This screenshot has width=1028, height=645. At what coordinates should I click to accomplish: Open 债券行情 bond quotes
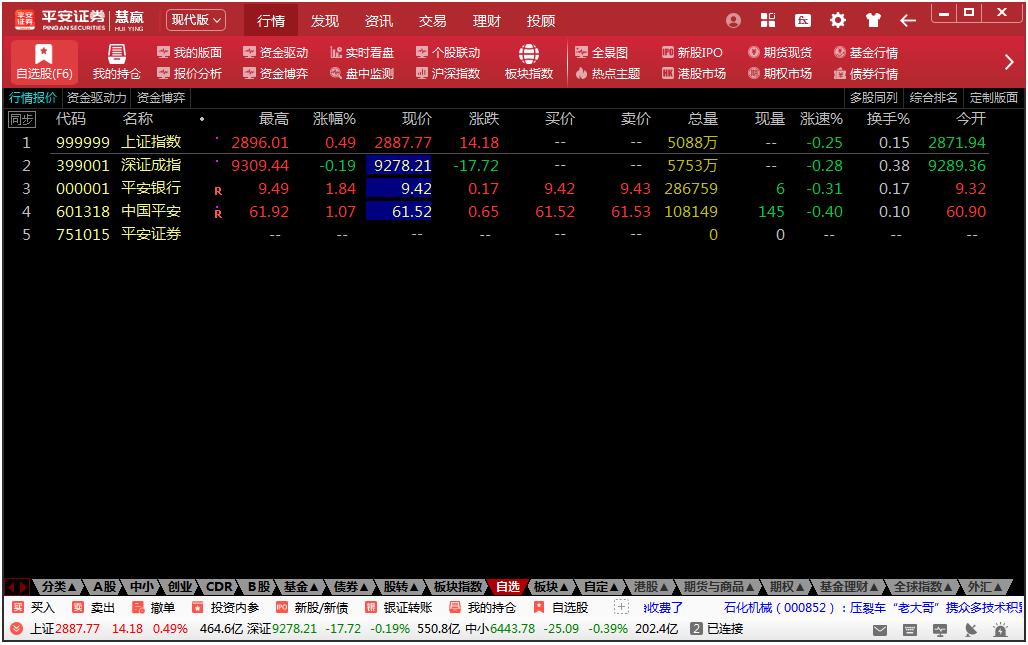(865, 73)
